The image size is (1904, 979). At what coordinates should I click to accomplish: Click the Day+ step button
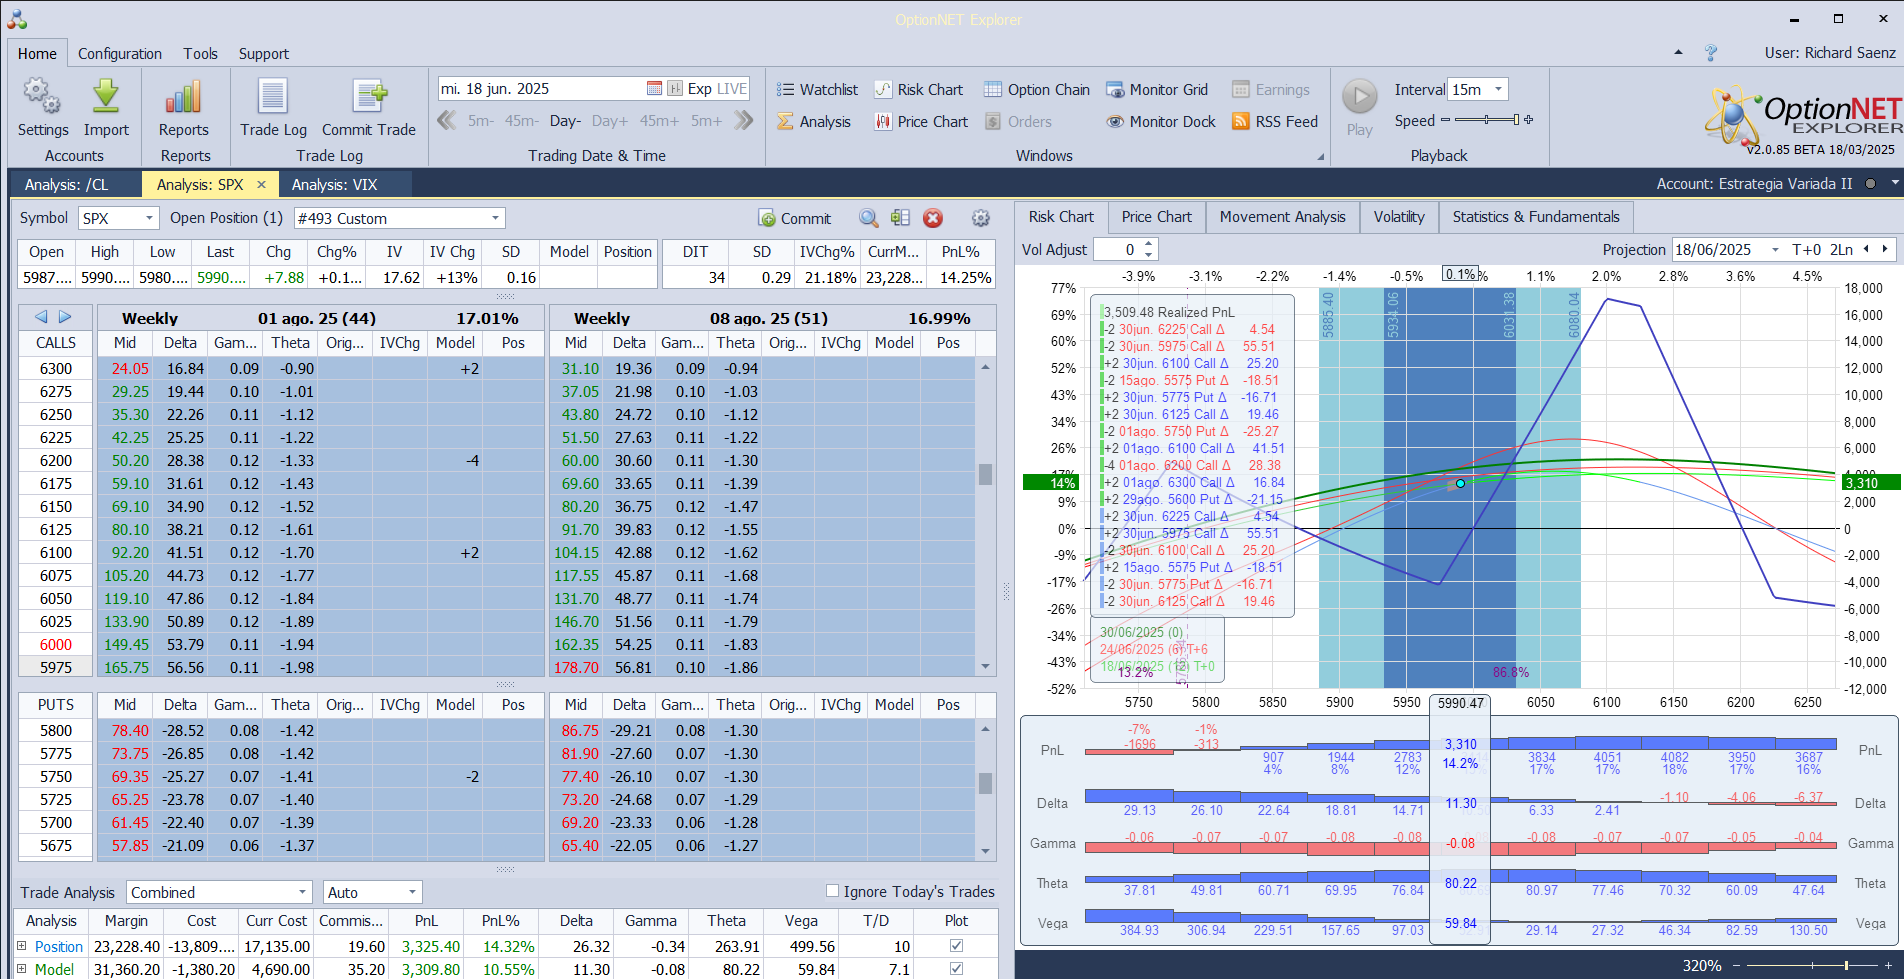coord(610,121)
